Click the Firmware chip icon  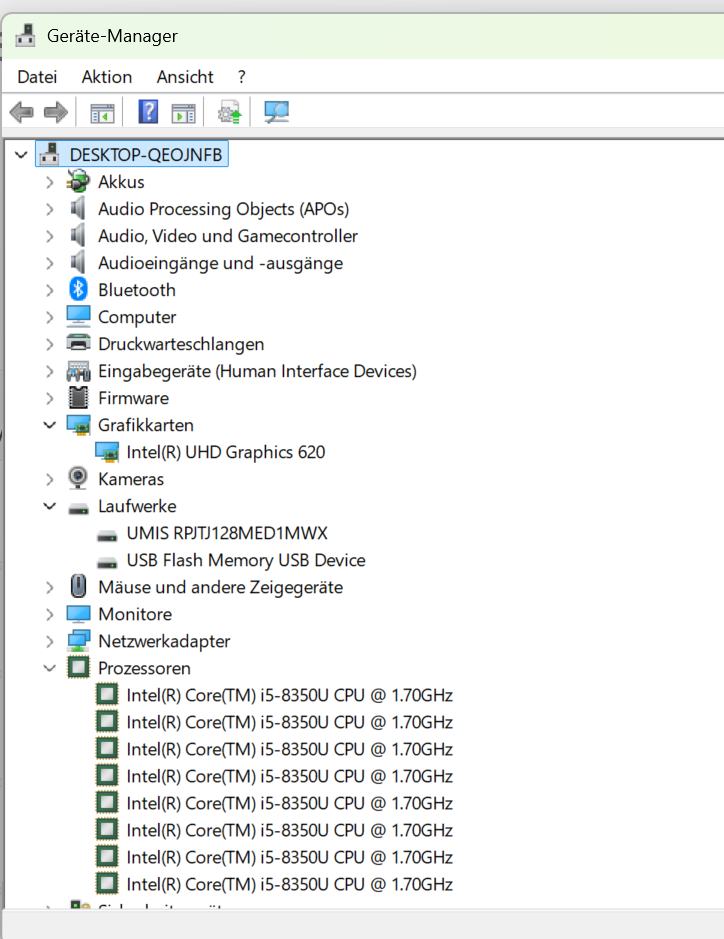tap(78, 398)
